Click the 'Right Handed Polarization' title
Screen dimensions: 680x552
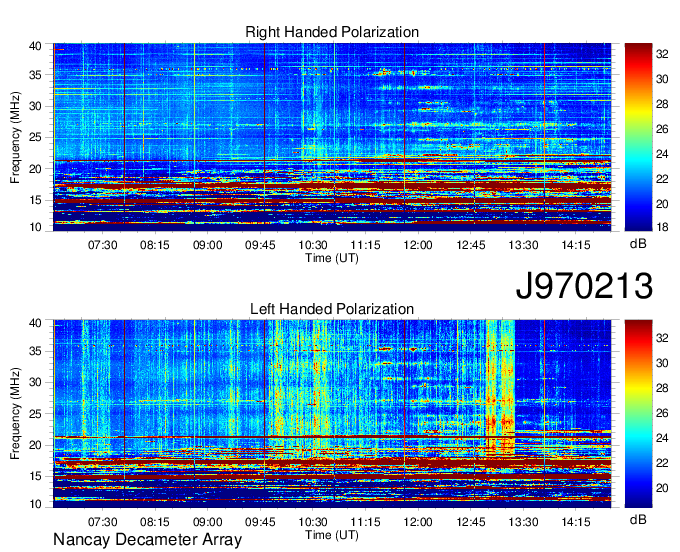point(332,32)
